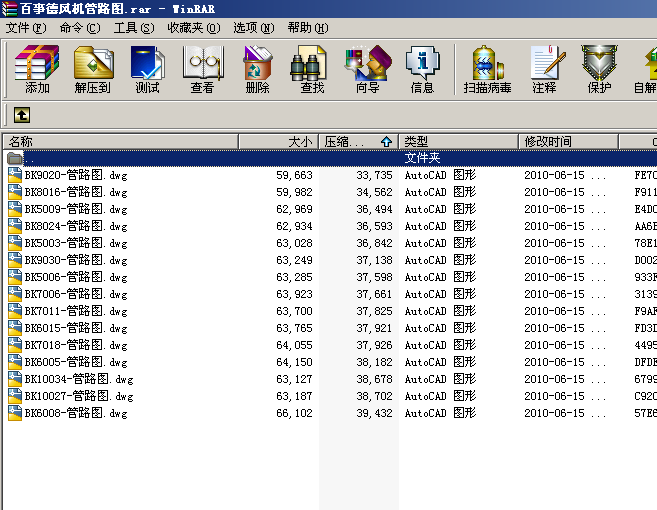657x510 pixels.
Task: Click the 文件夹 type label in .. row
Action: pos(422,158)
